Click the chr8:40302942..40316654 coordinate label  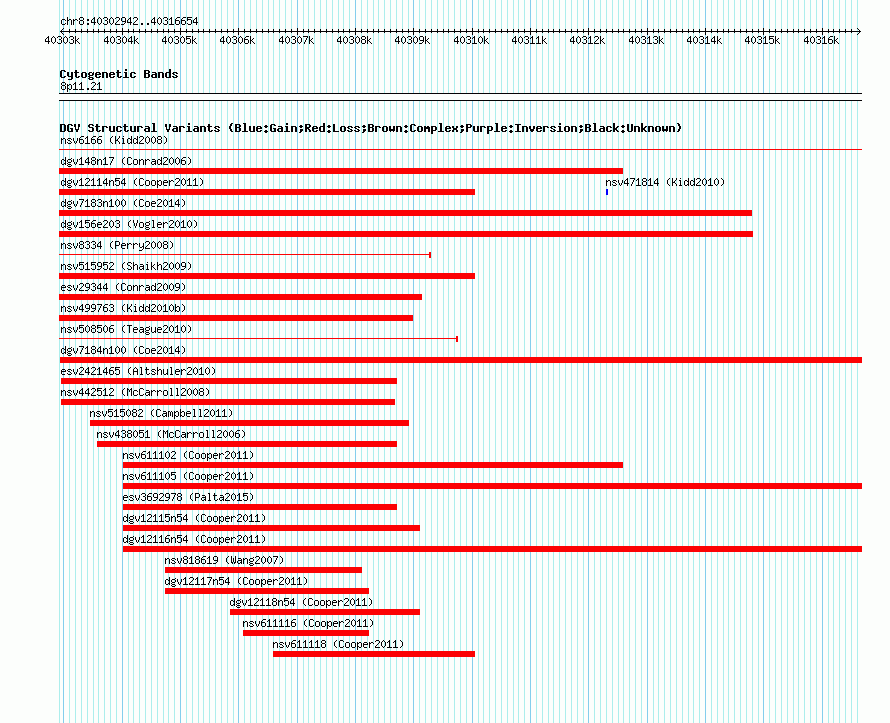point(129,21)
